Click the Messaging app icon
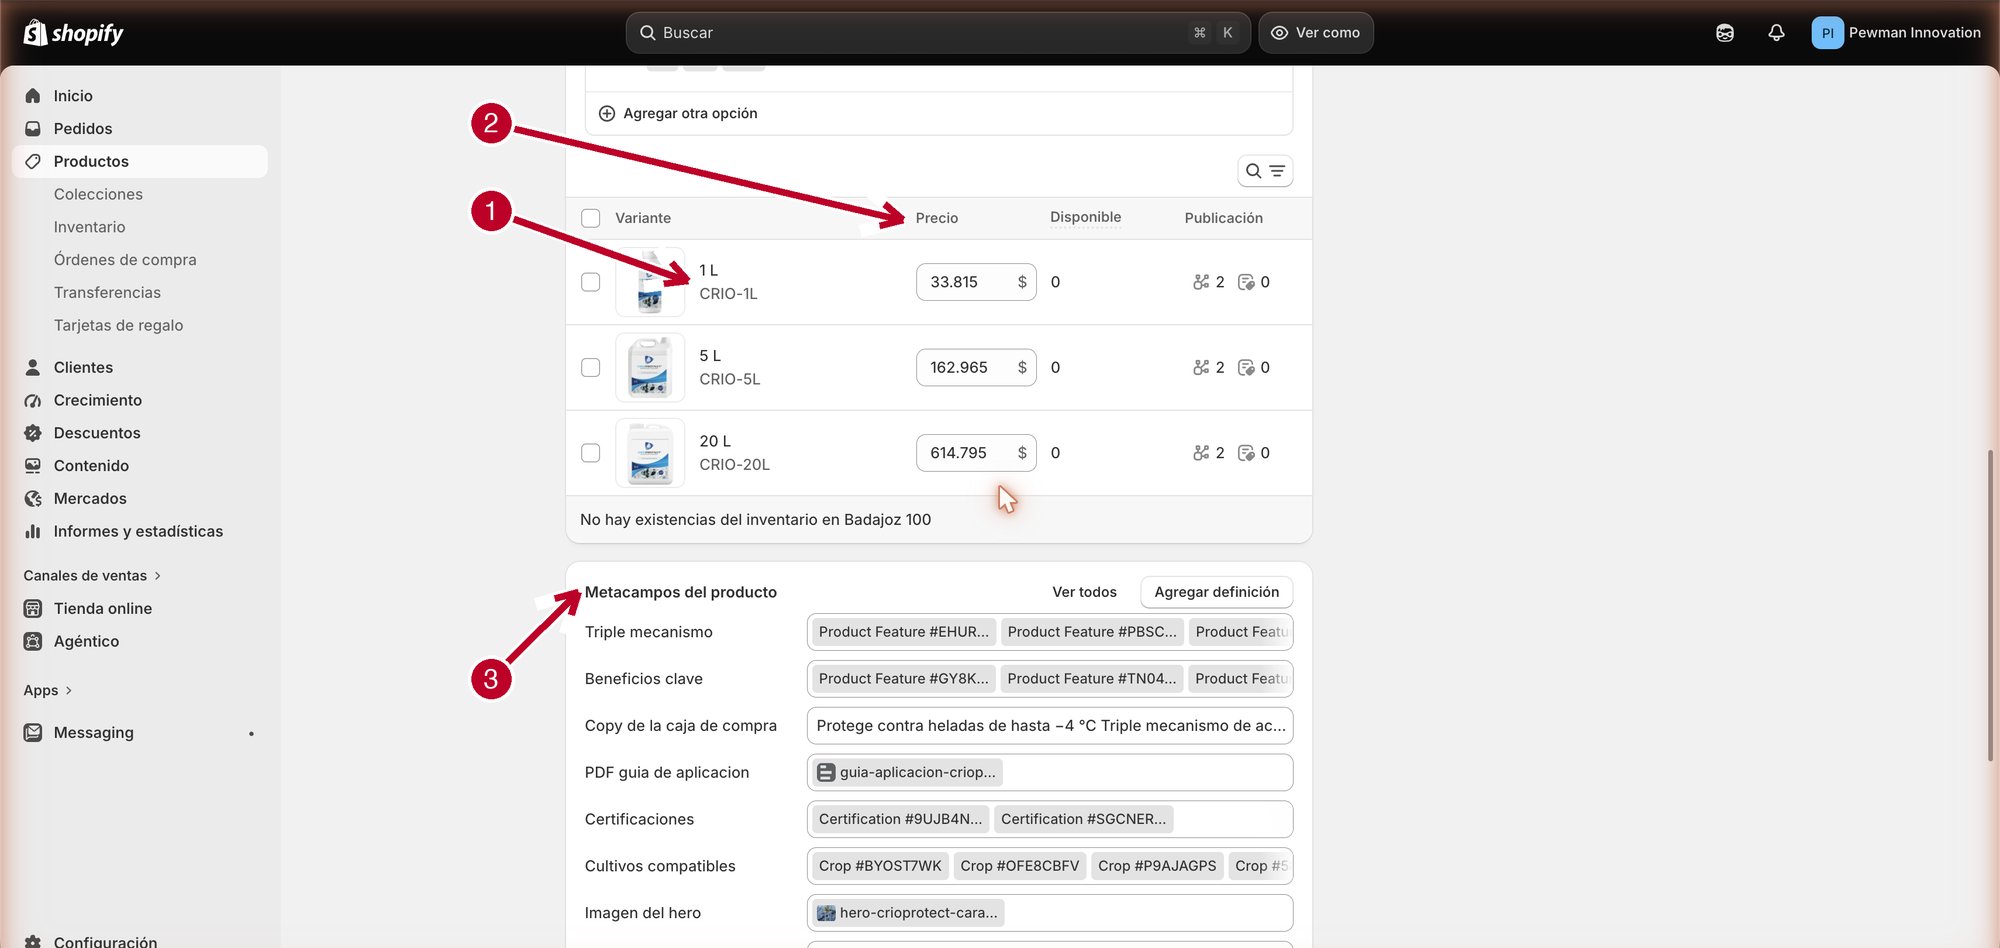The image size is (2000, 948). (33, 733)
